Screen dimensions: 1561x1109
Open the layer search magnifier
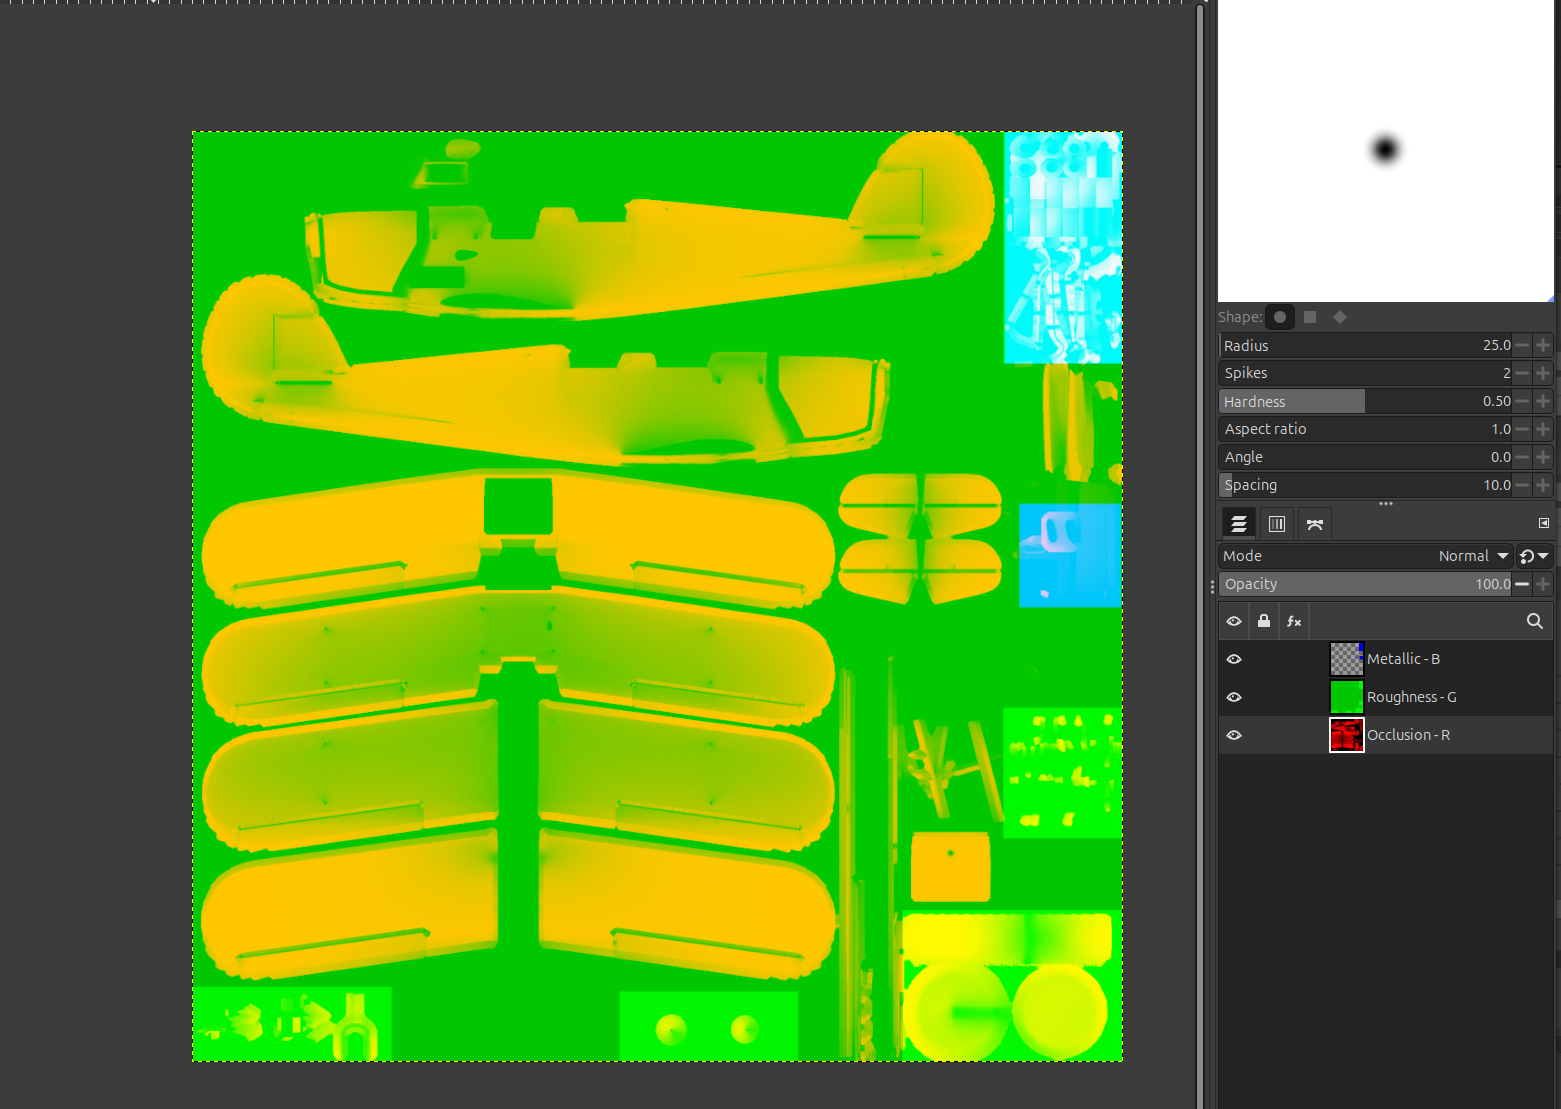point(1534,621)
